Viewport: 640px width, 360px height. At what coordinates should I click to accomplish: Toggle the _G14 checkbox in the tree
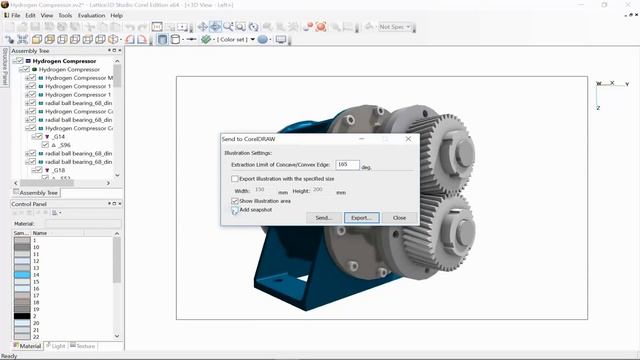[x=39, y=136]
